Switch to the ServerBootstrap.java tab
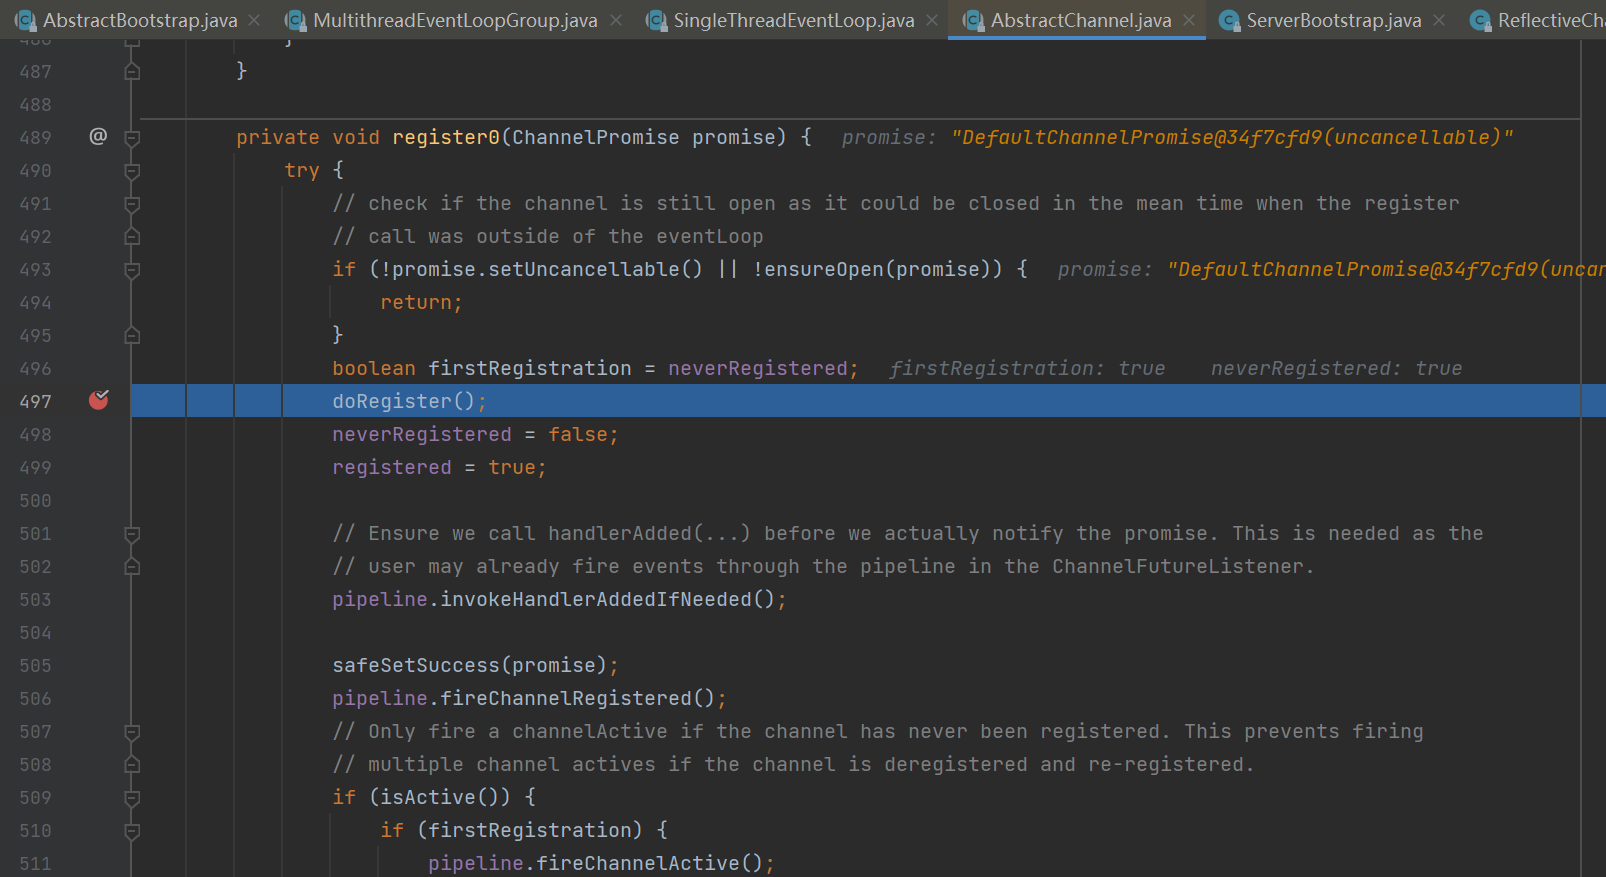This screenshot has height=877, width=1606. tap(1333, 20)
